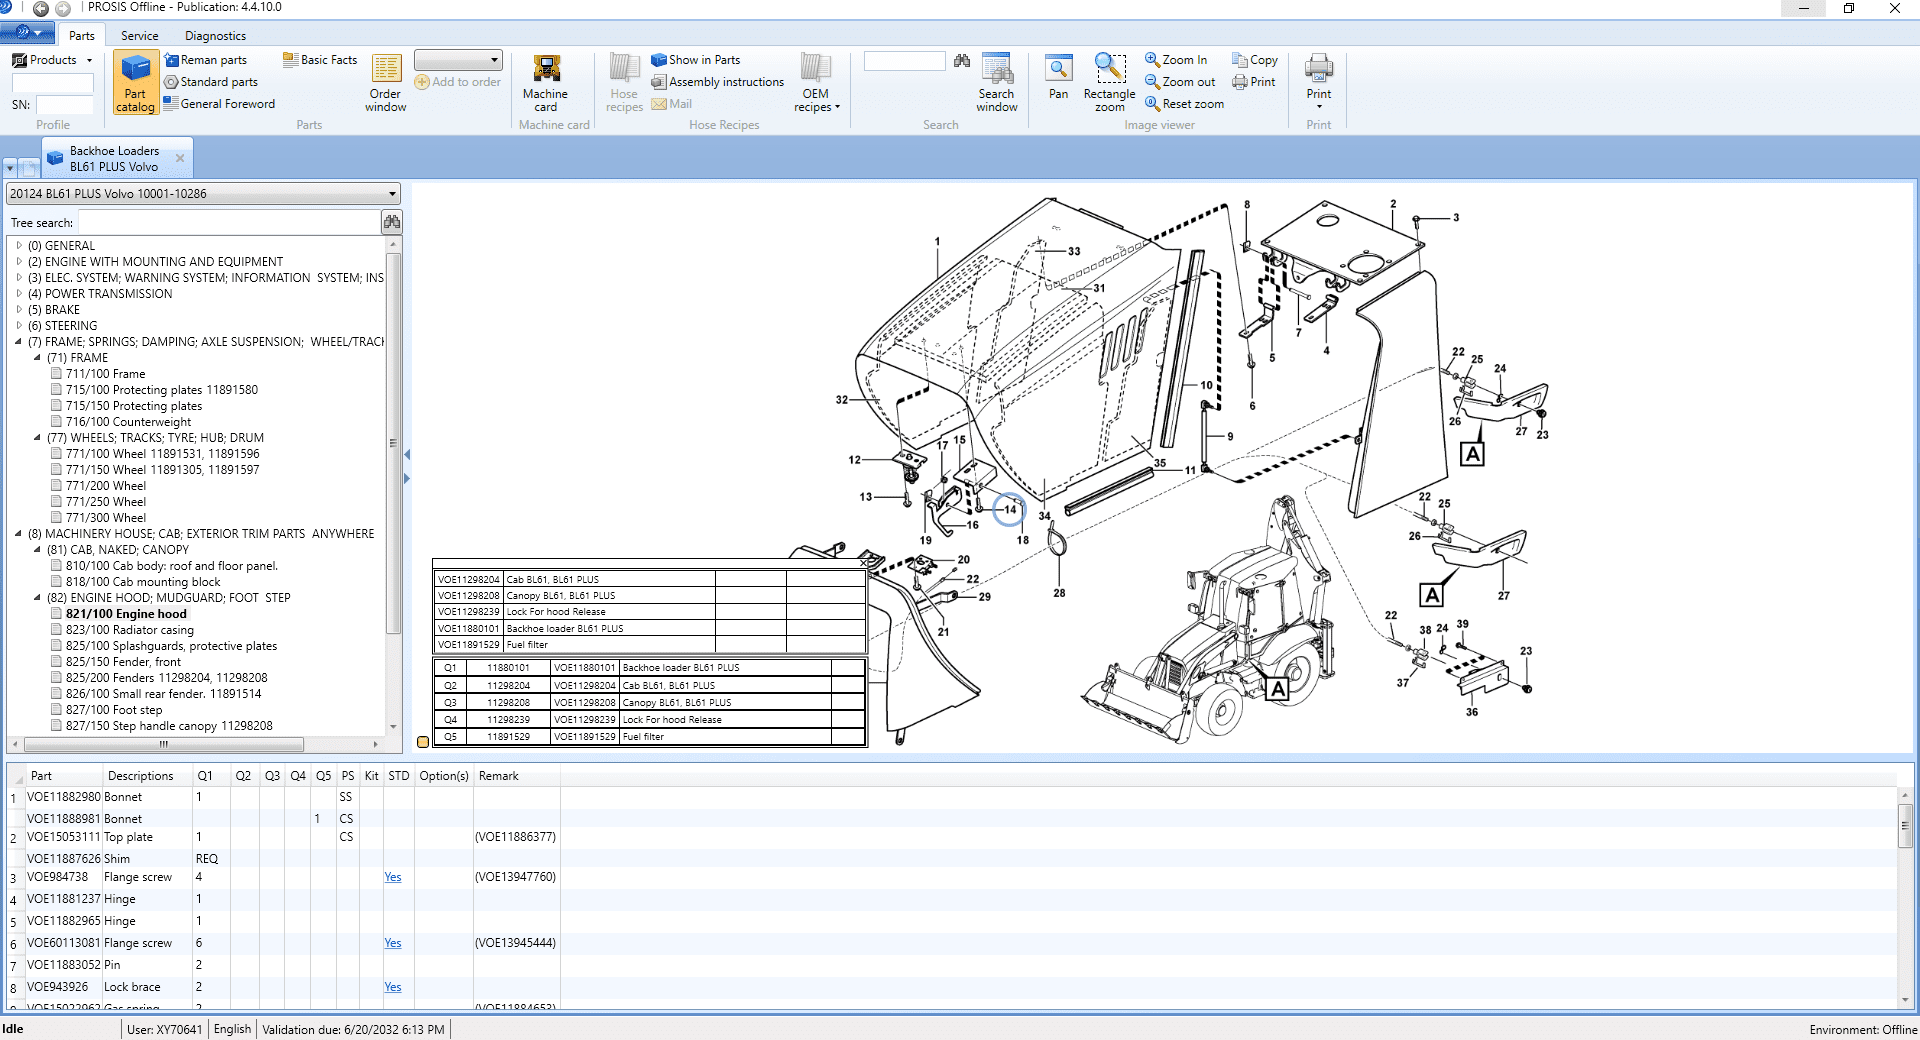This screenshot has width=1920, height=1040.
Task: Expand the (2) ENGINE tree node
Action: [x=19, y=262]
